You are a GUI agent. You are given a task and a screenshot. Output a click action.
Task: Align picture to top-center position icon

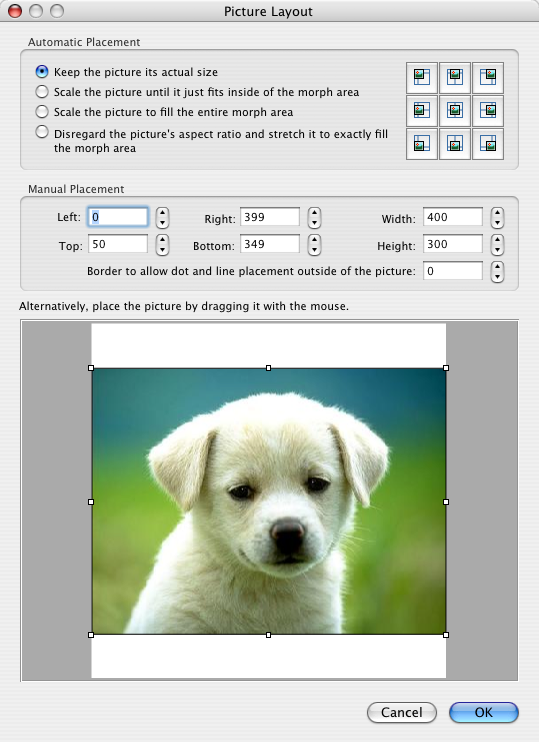(455, 78)
